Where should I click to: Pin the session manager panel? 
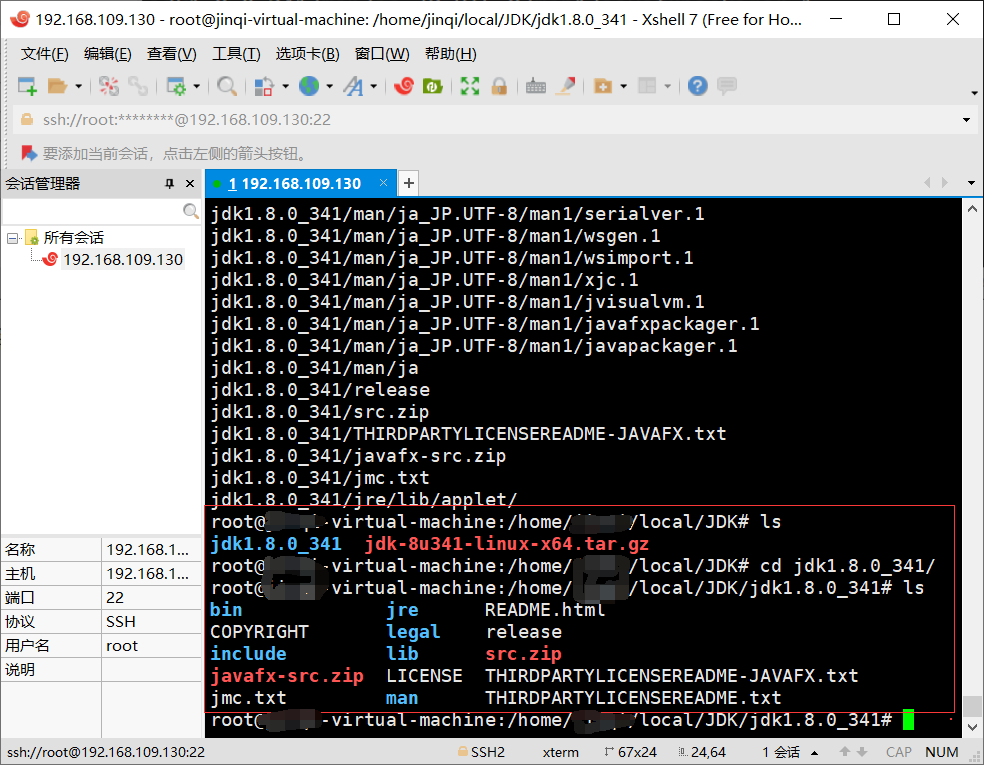click(169, 183)
